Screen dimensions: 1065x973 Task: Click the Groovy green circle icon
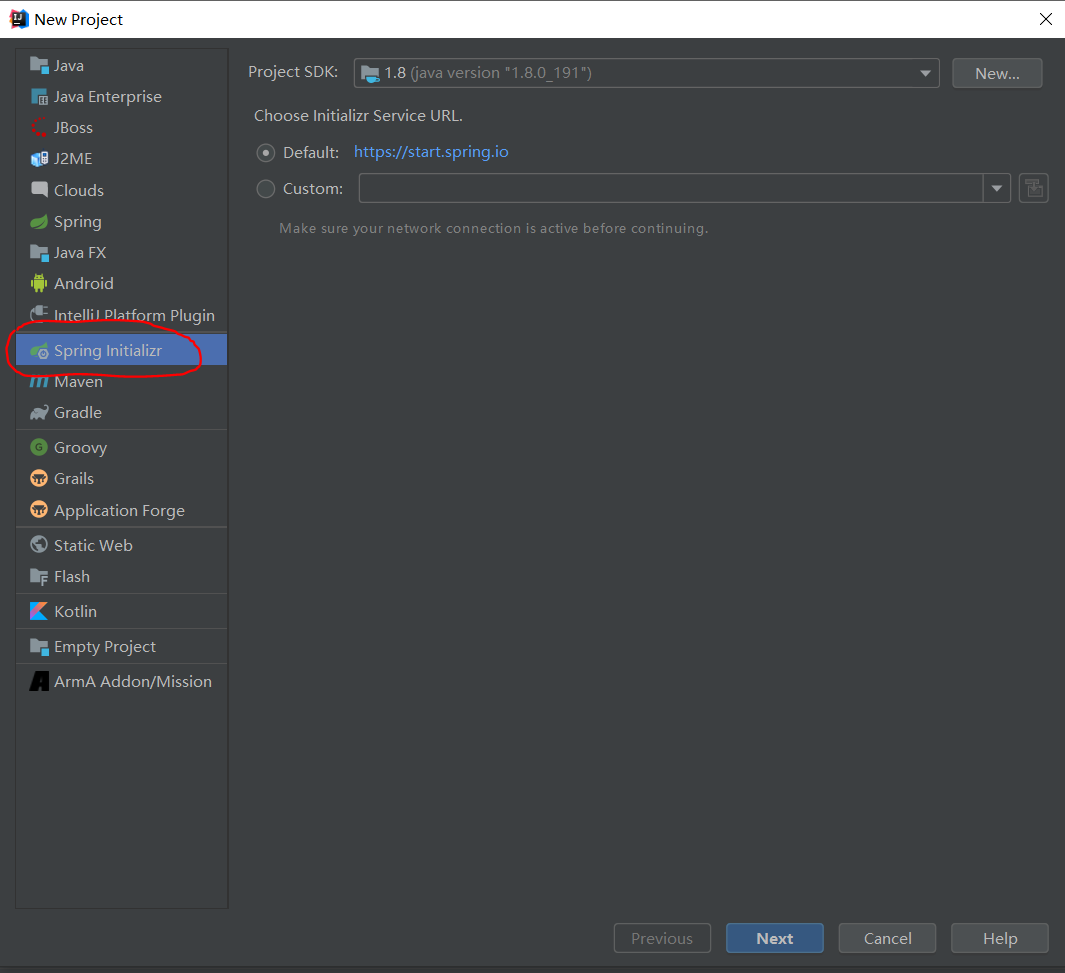pos(39,447)
